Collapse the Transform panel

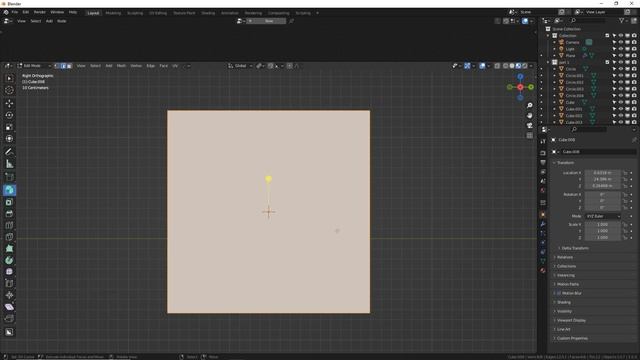click(x=565, y=162)
